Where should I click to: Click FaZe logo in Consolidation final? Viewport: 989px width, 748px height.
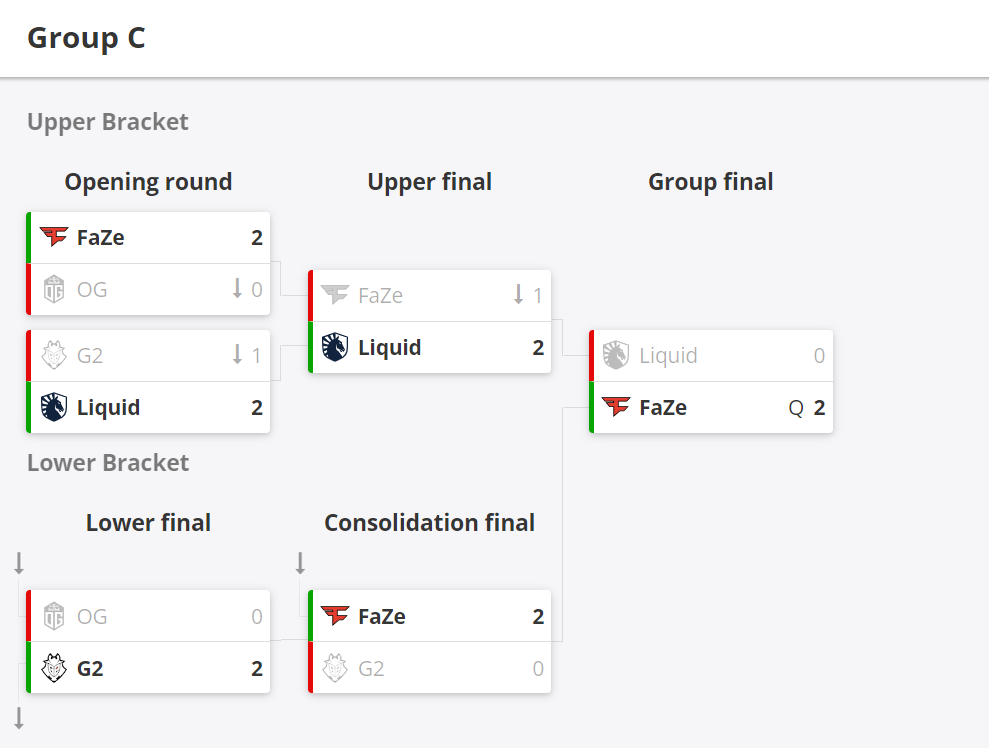click(x=335, y=616)
